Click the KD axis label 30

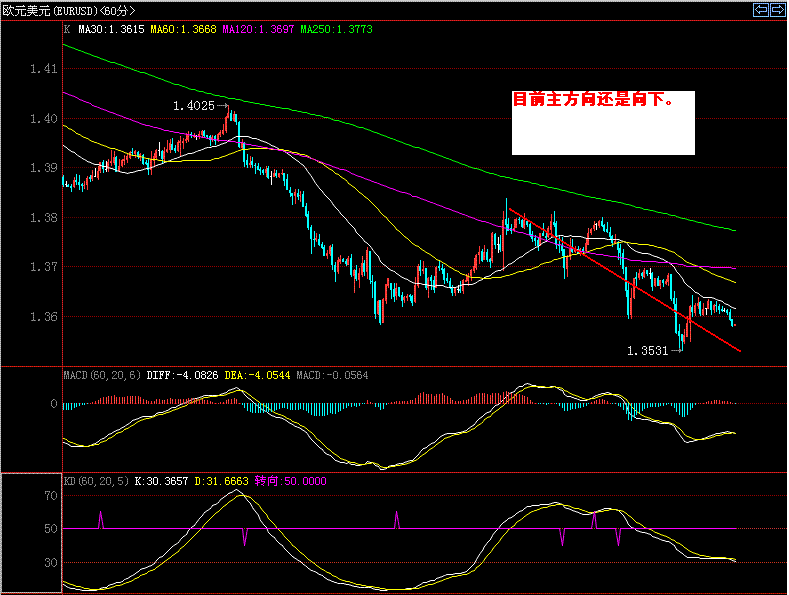(x=51, y=563)
